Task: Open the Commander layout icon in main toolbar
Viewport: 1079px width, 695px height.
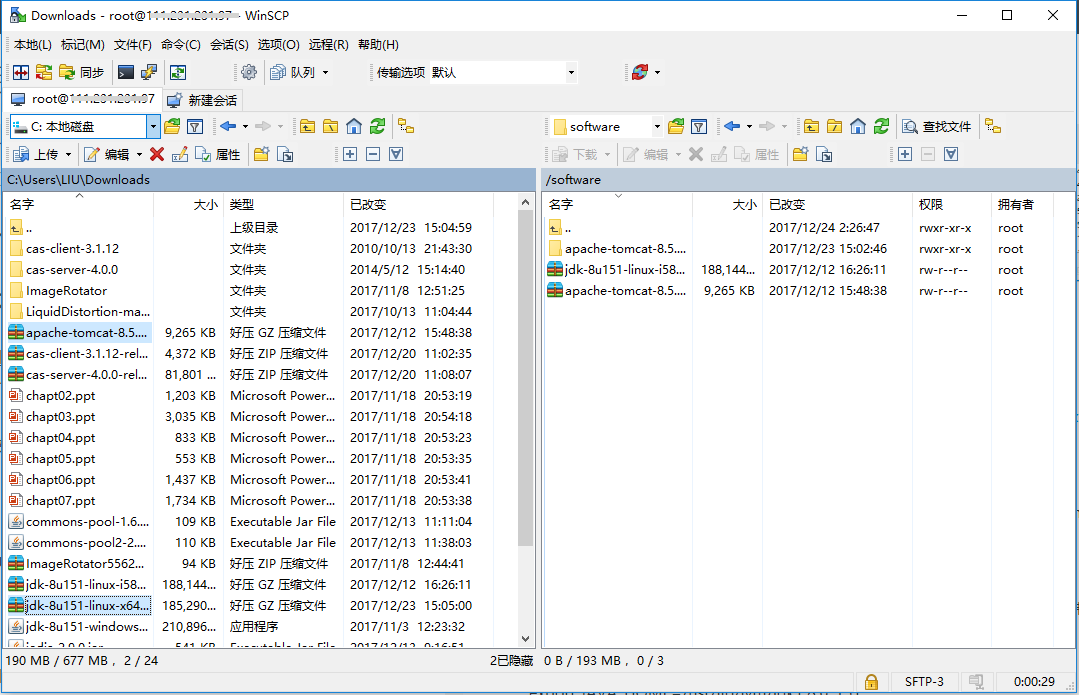Action: pyautogui.click(x=21, y=72)
